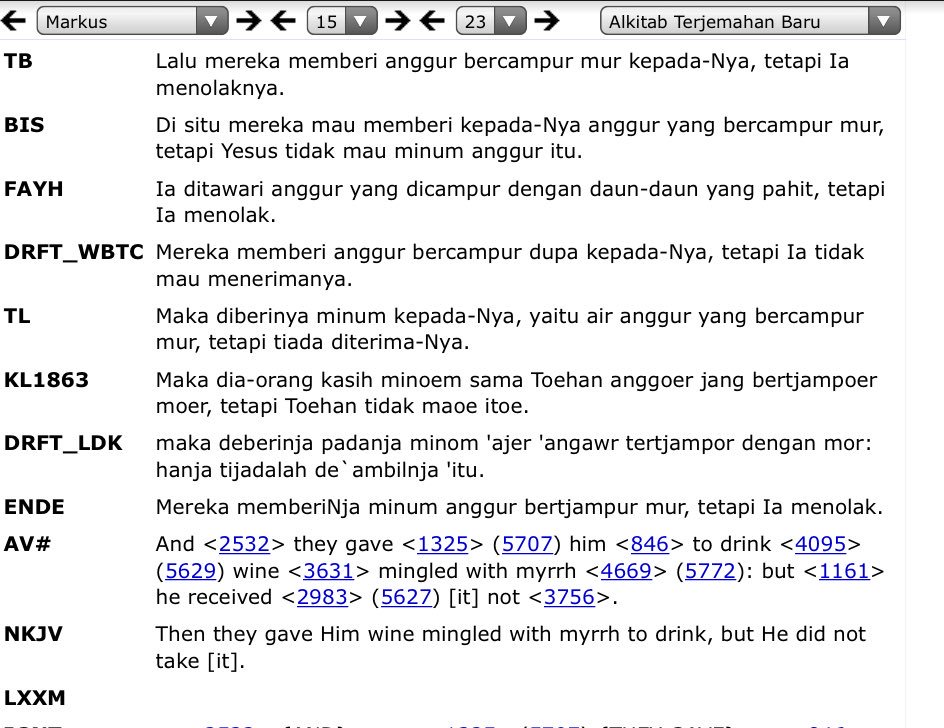The width and height of the screenshot is (944, 728).
Task: Open Strong's number 4669 link
Action: (x=626, y=571)
